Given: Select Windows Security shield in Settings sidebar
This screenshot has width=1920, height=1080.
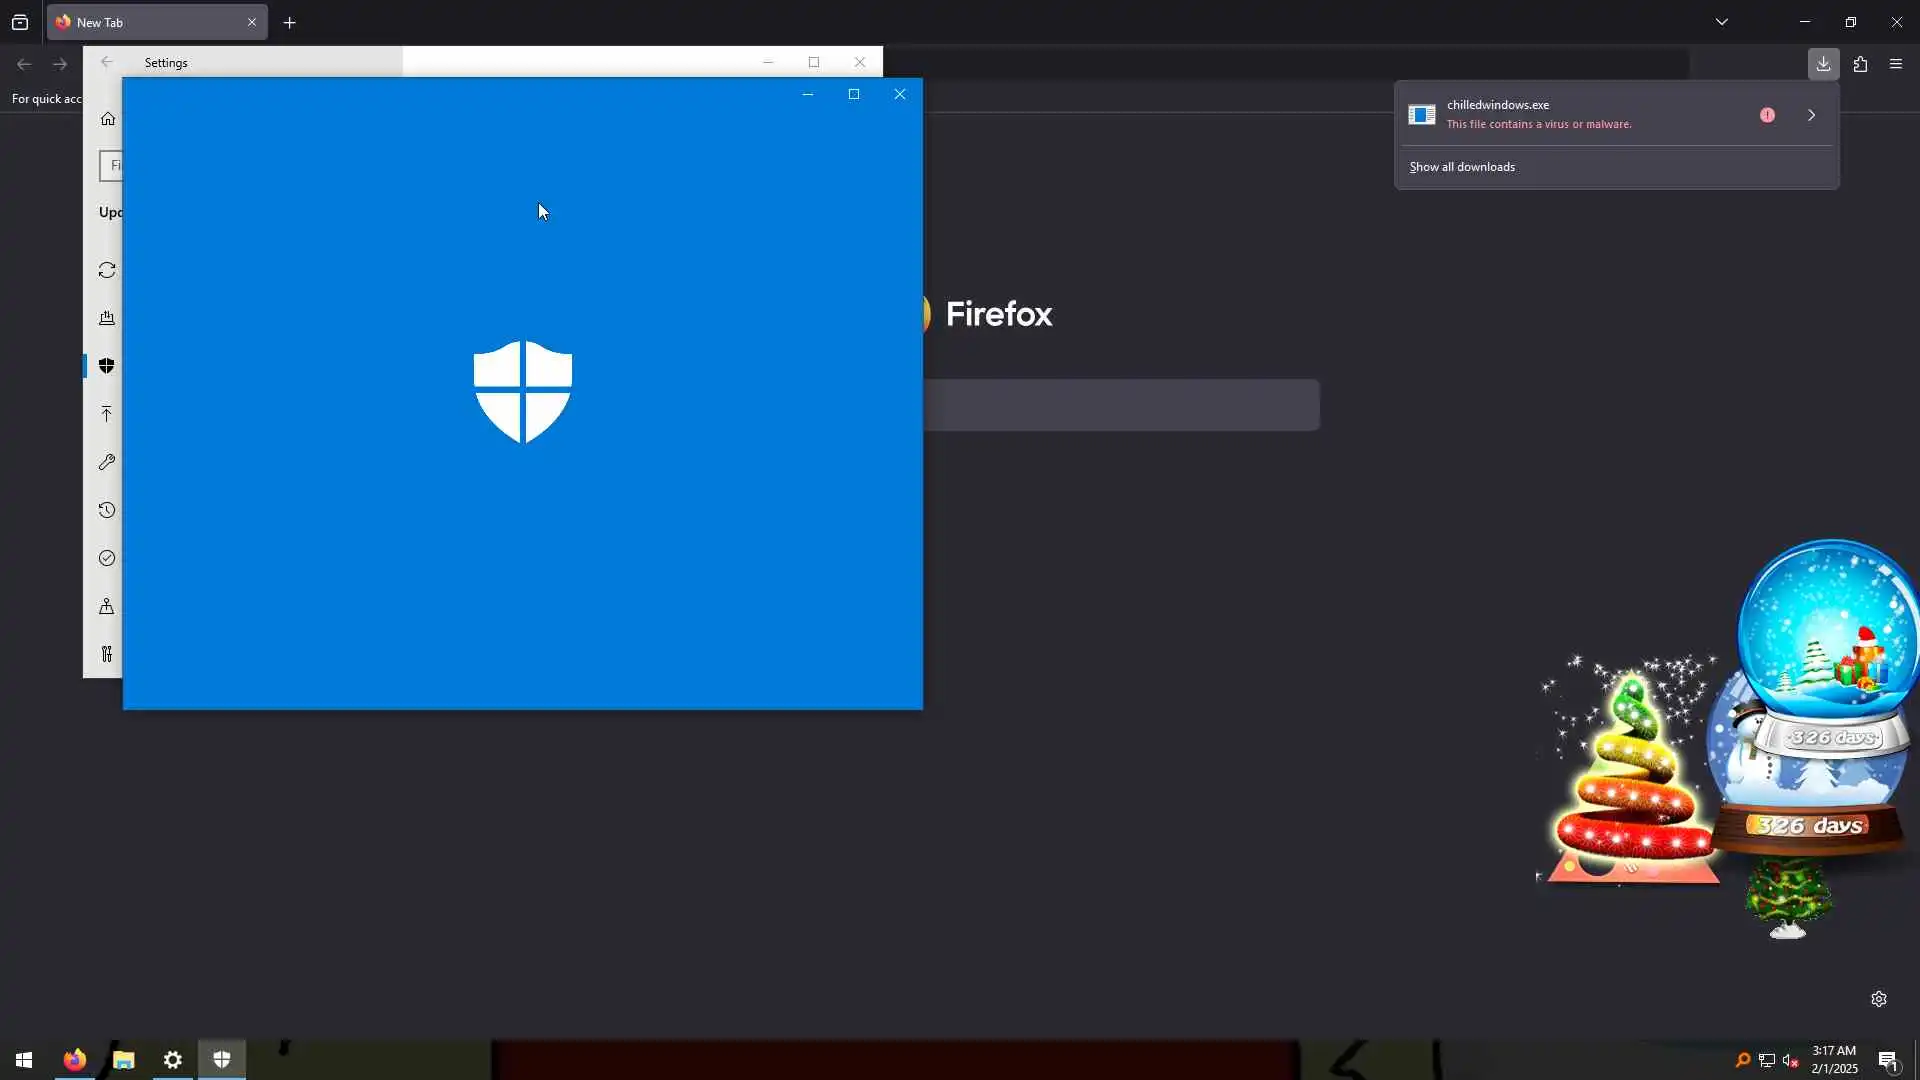Looking at the screenshot, I should [x=107, y=366].
